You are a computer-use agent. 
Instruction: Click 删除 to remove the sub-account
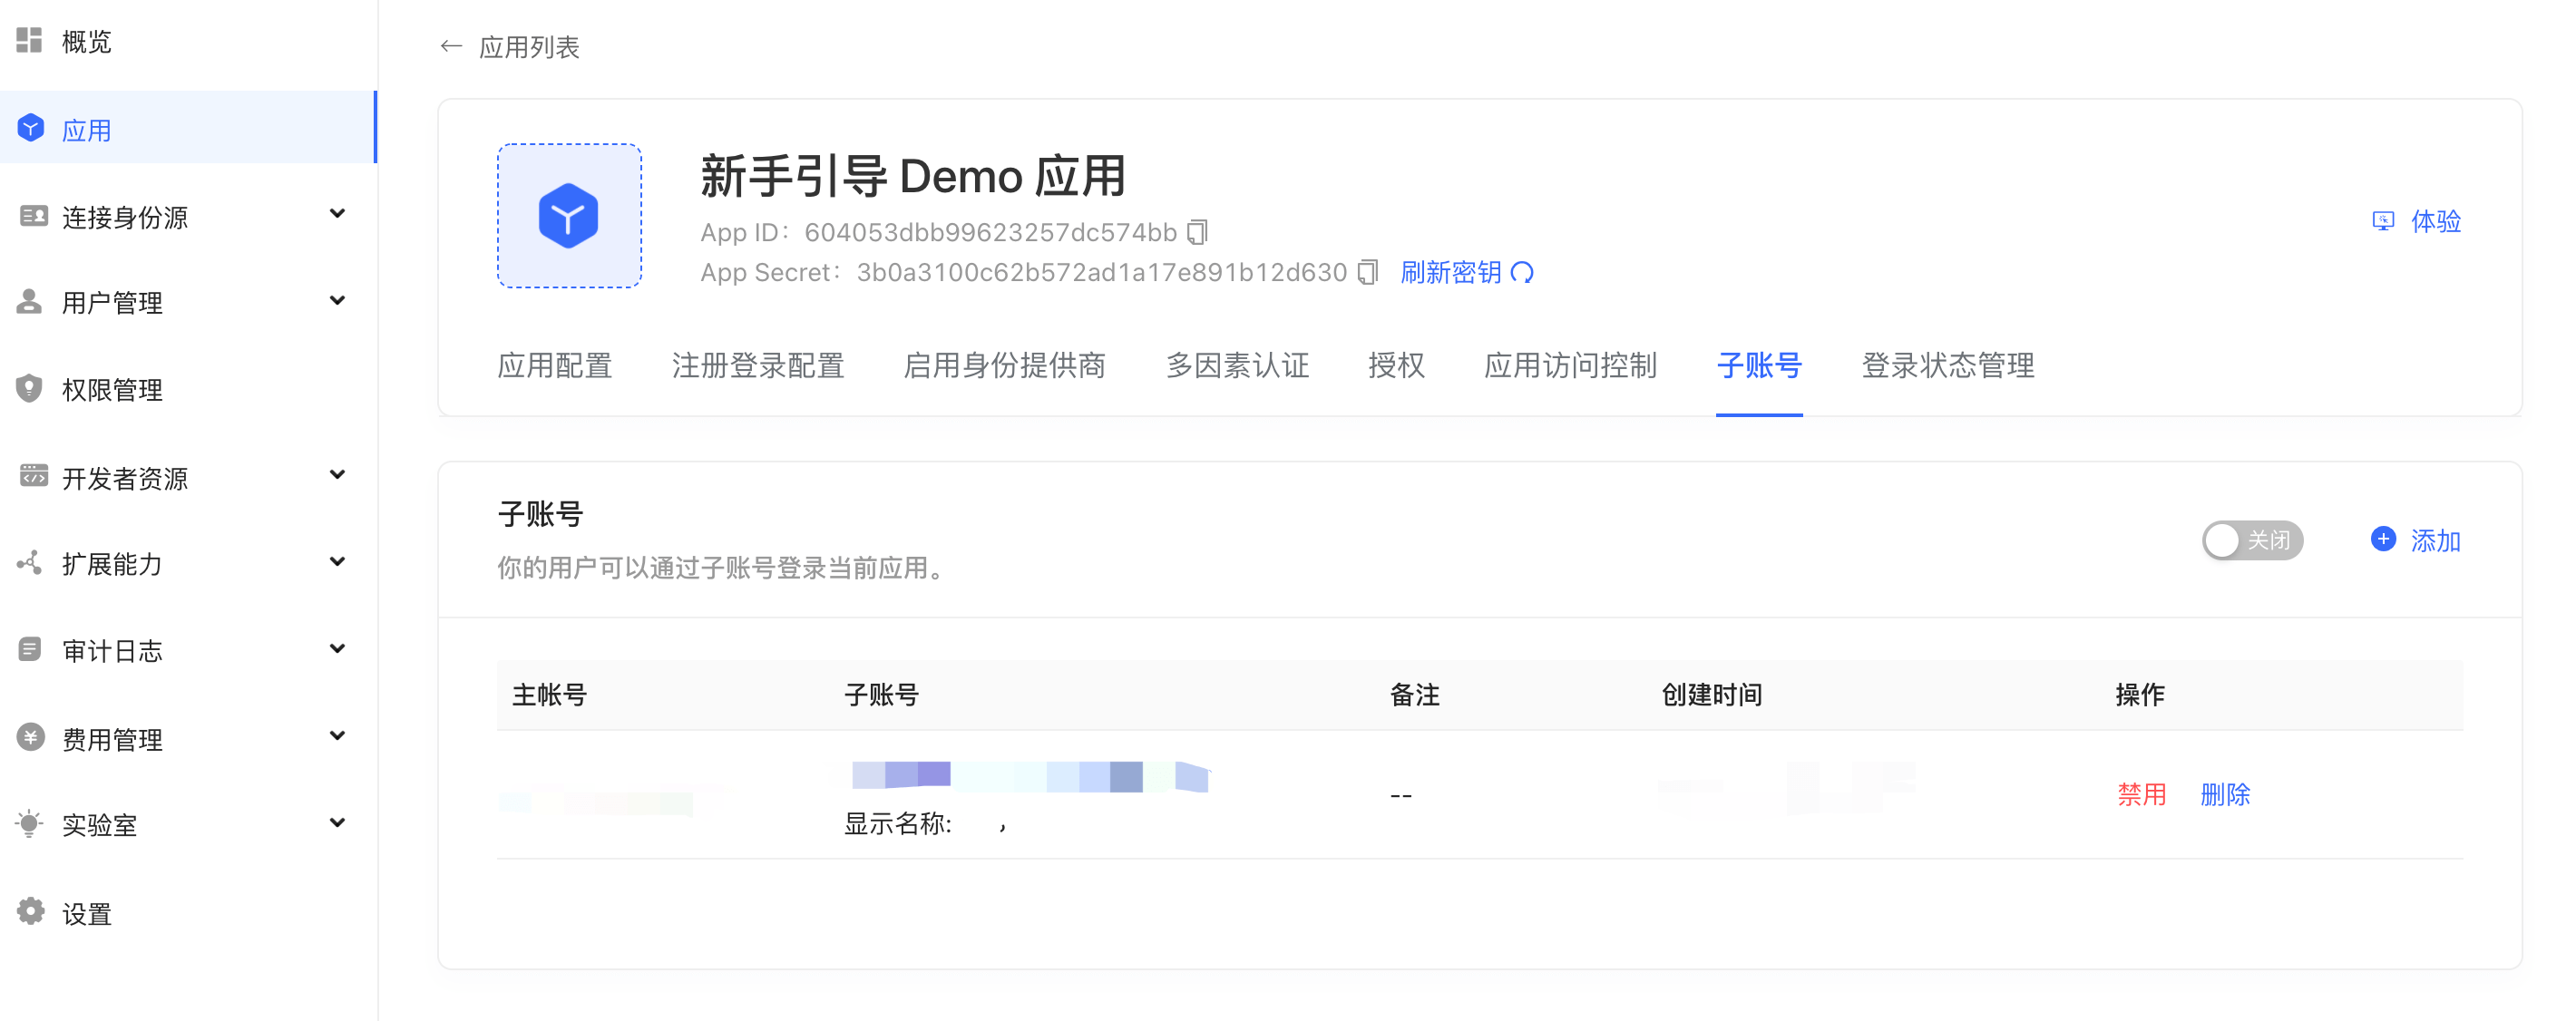[2225, 794]
